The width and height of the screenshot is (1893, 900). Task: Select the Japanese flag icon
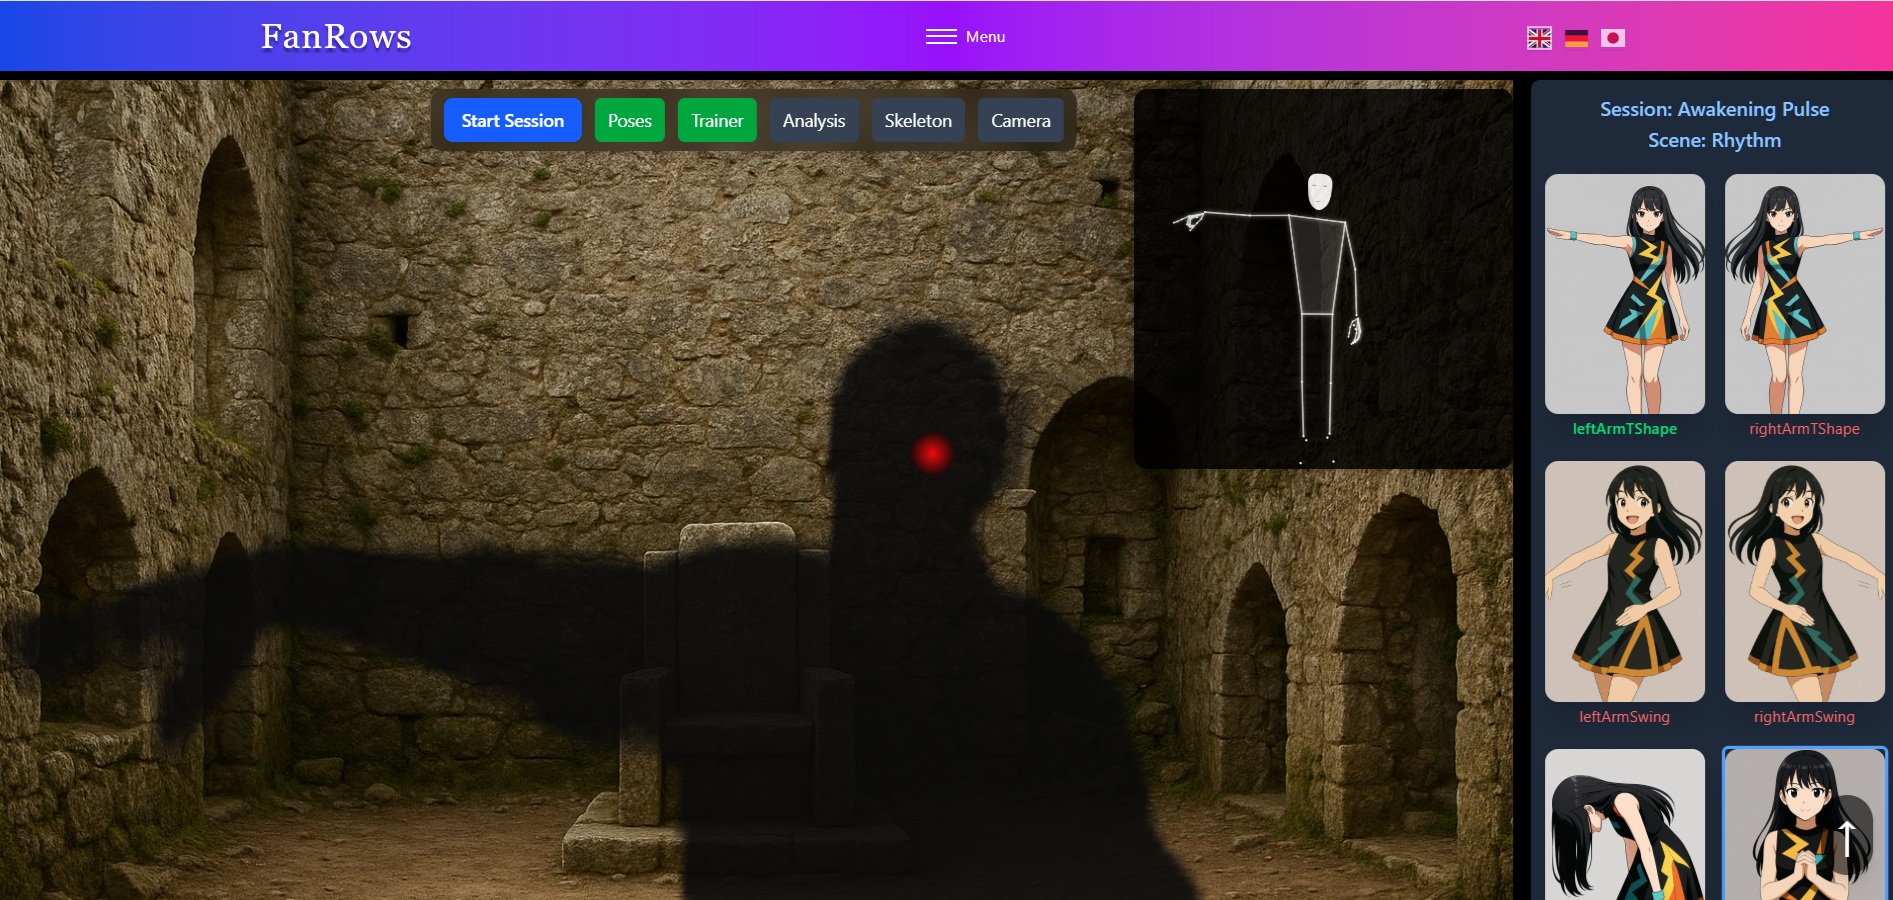[x=1612, y=38]
